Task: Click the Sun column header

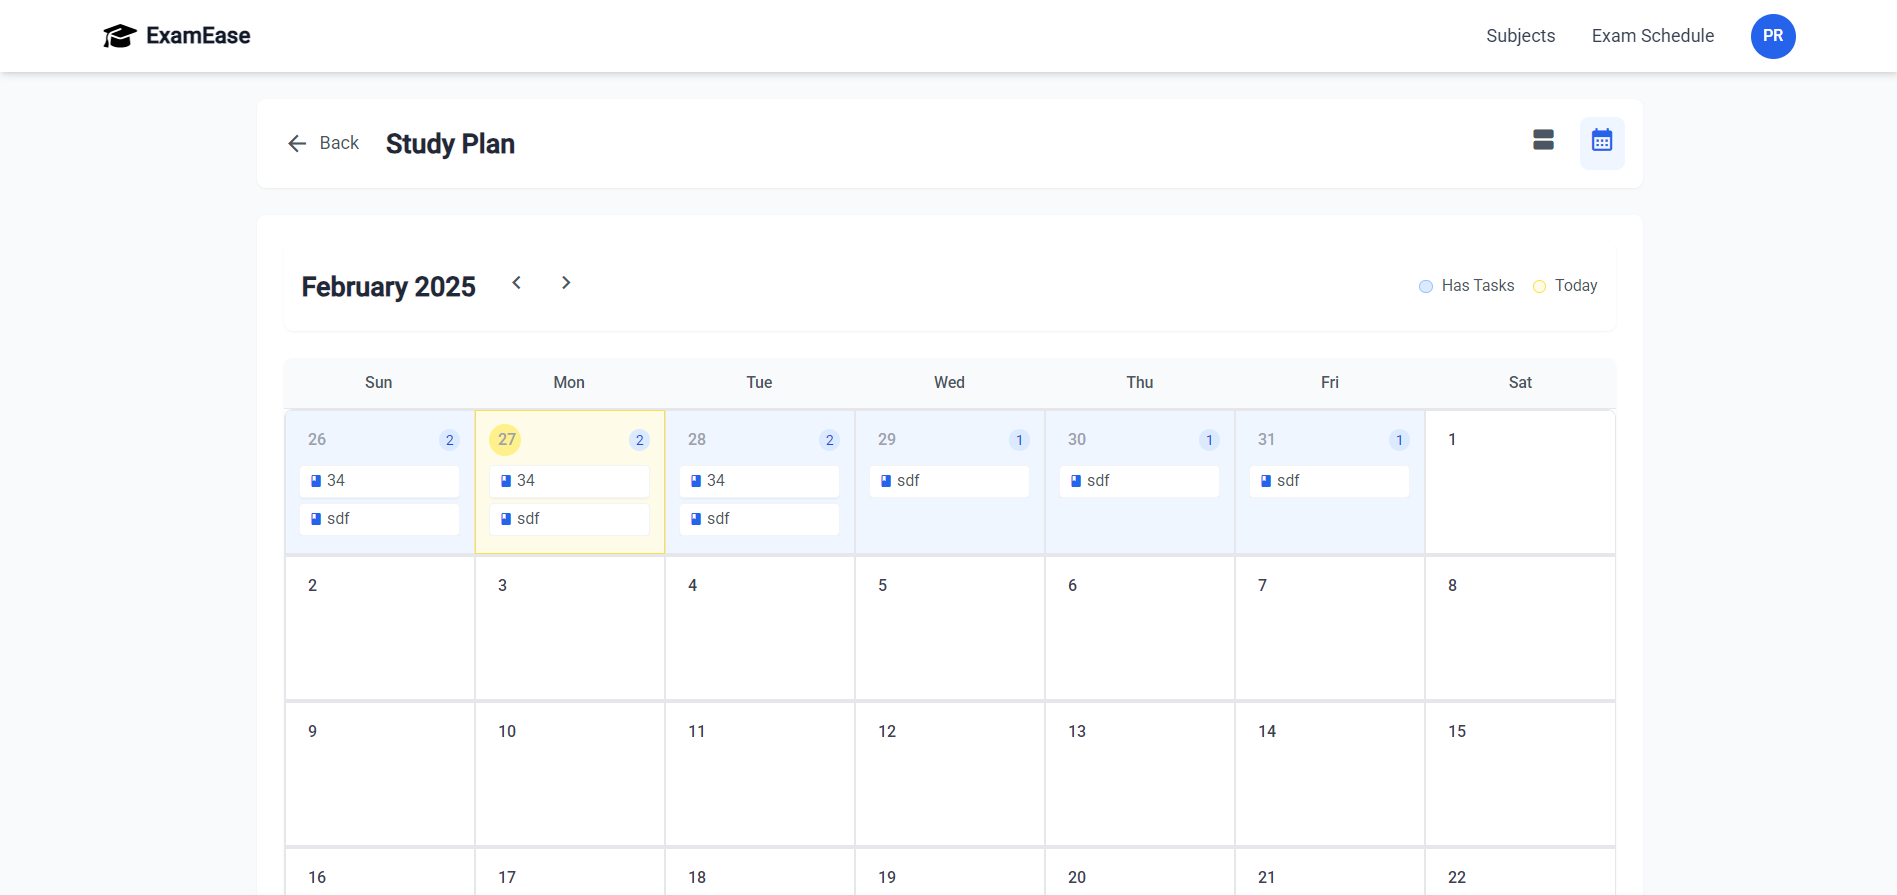Action: (378, 383)
